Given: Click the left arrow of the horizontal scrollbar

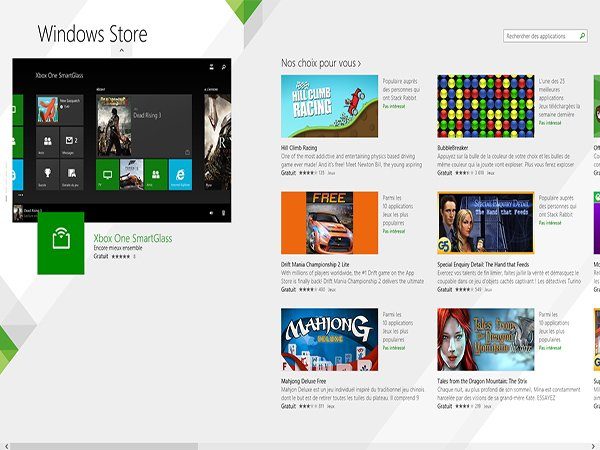Looking at the screenshot, I should (5, 446).
